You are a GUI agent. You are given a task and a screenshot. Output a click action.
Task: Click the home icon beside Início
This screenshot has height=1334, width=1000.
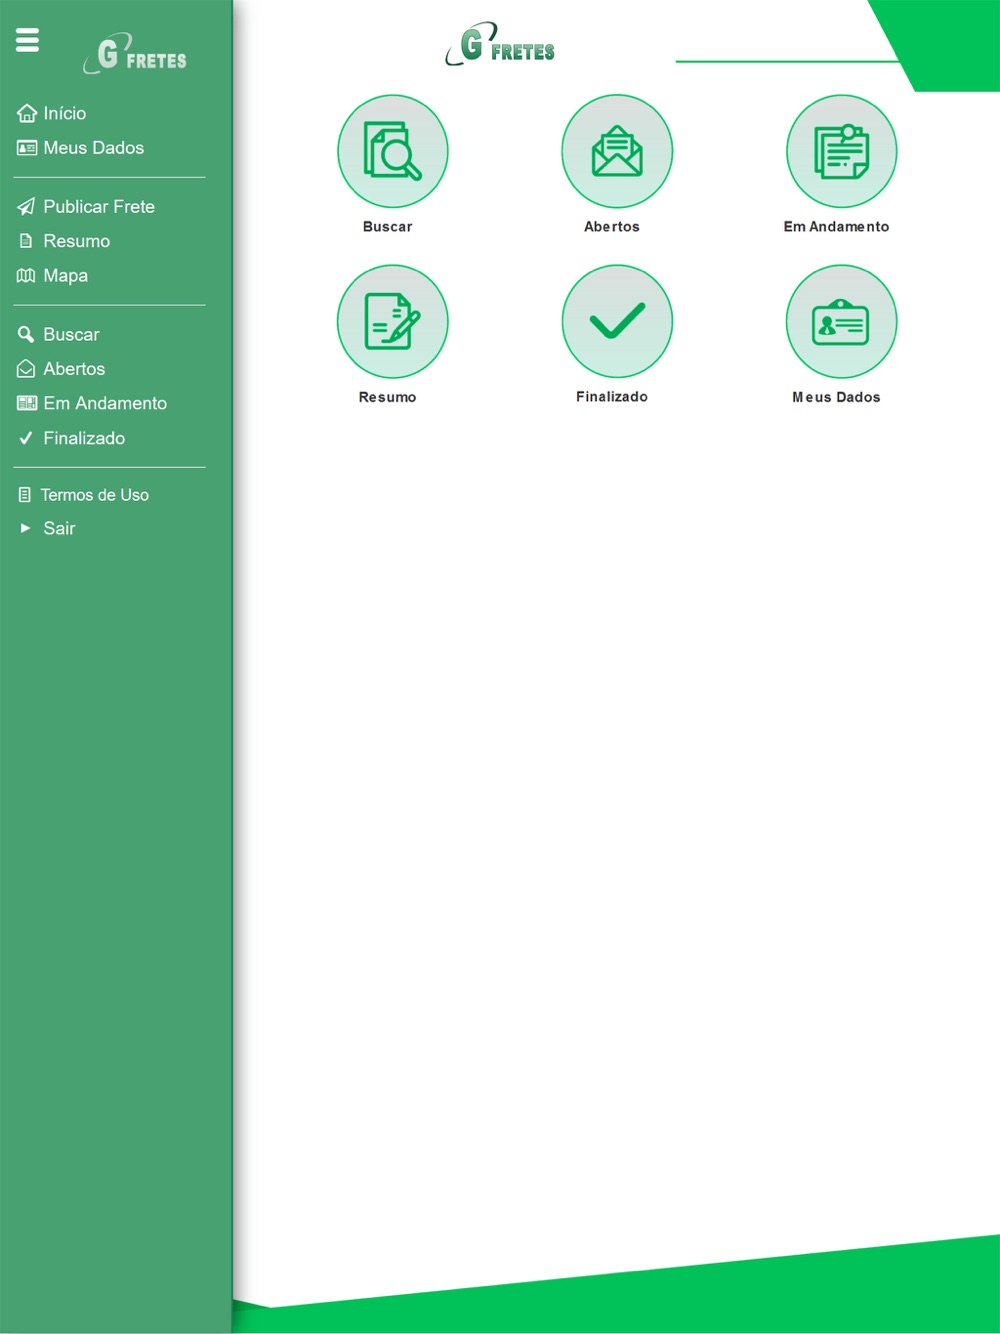[x=27, y=113]
